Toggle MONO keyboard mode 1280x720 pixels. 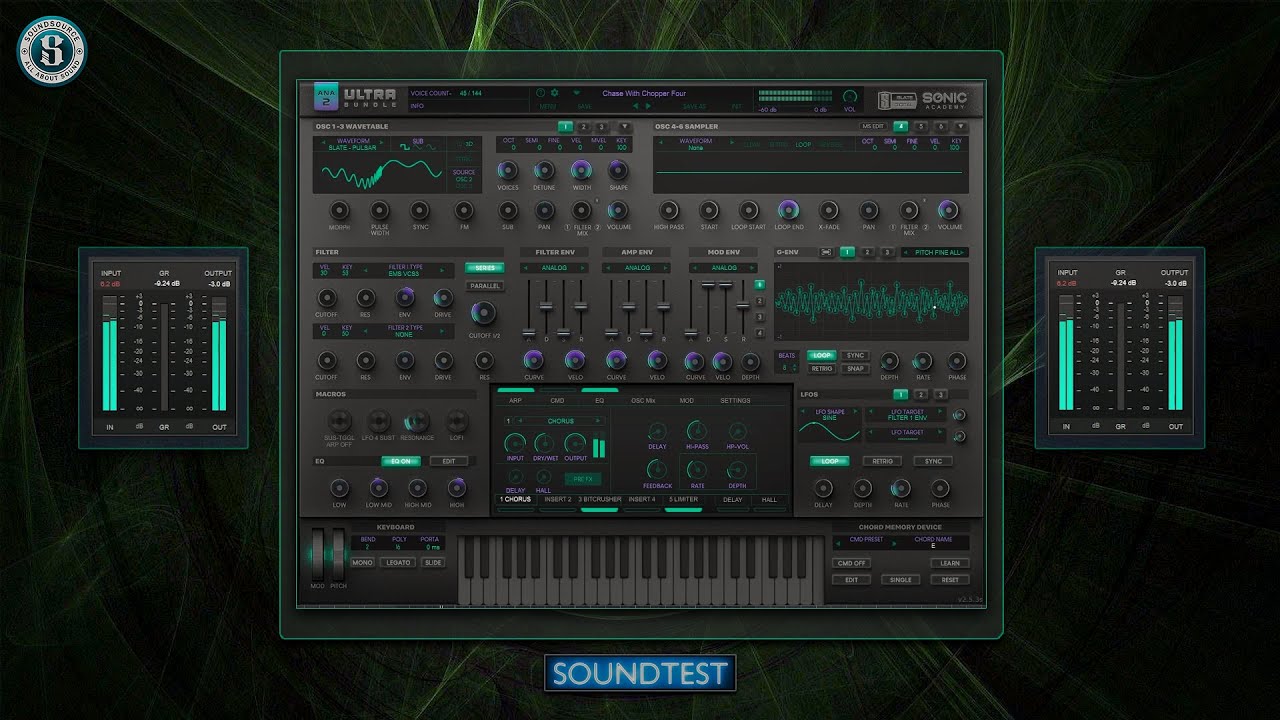(362, 563)
